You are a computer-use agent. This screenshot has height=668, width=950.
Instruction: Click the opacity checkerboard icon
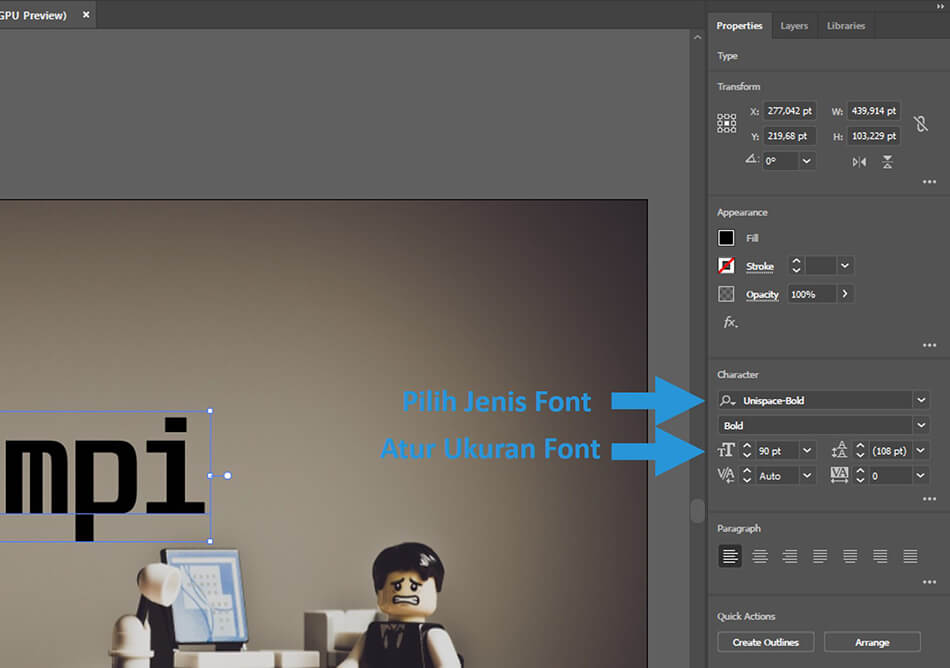coord(726,294)
